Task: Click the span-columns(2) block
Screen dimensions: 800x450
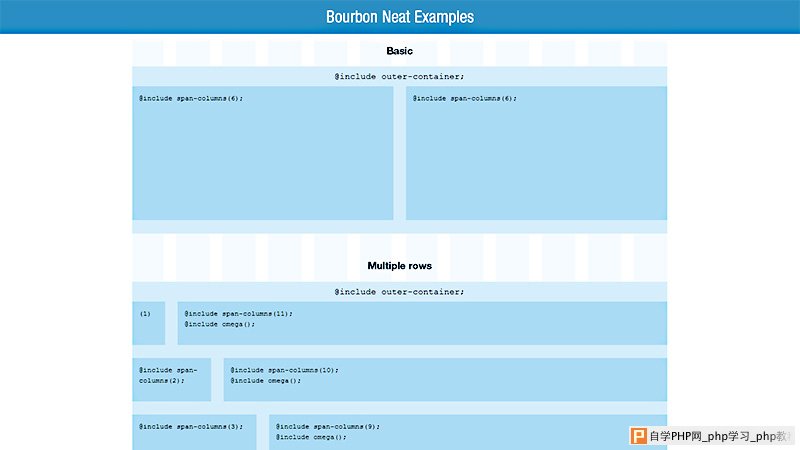Action: click(171, 380)
